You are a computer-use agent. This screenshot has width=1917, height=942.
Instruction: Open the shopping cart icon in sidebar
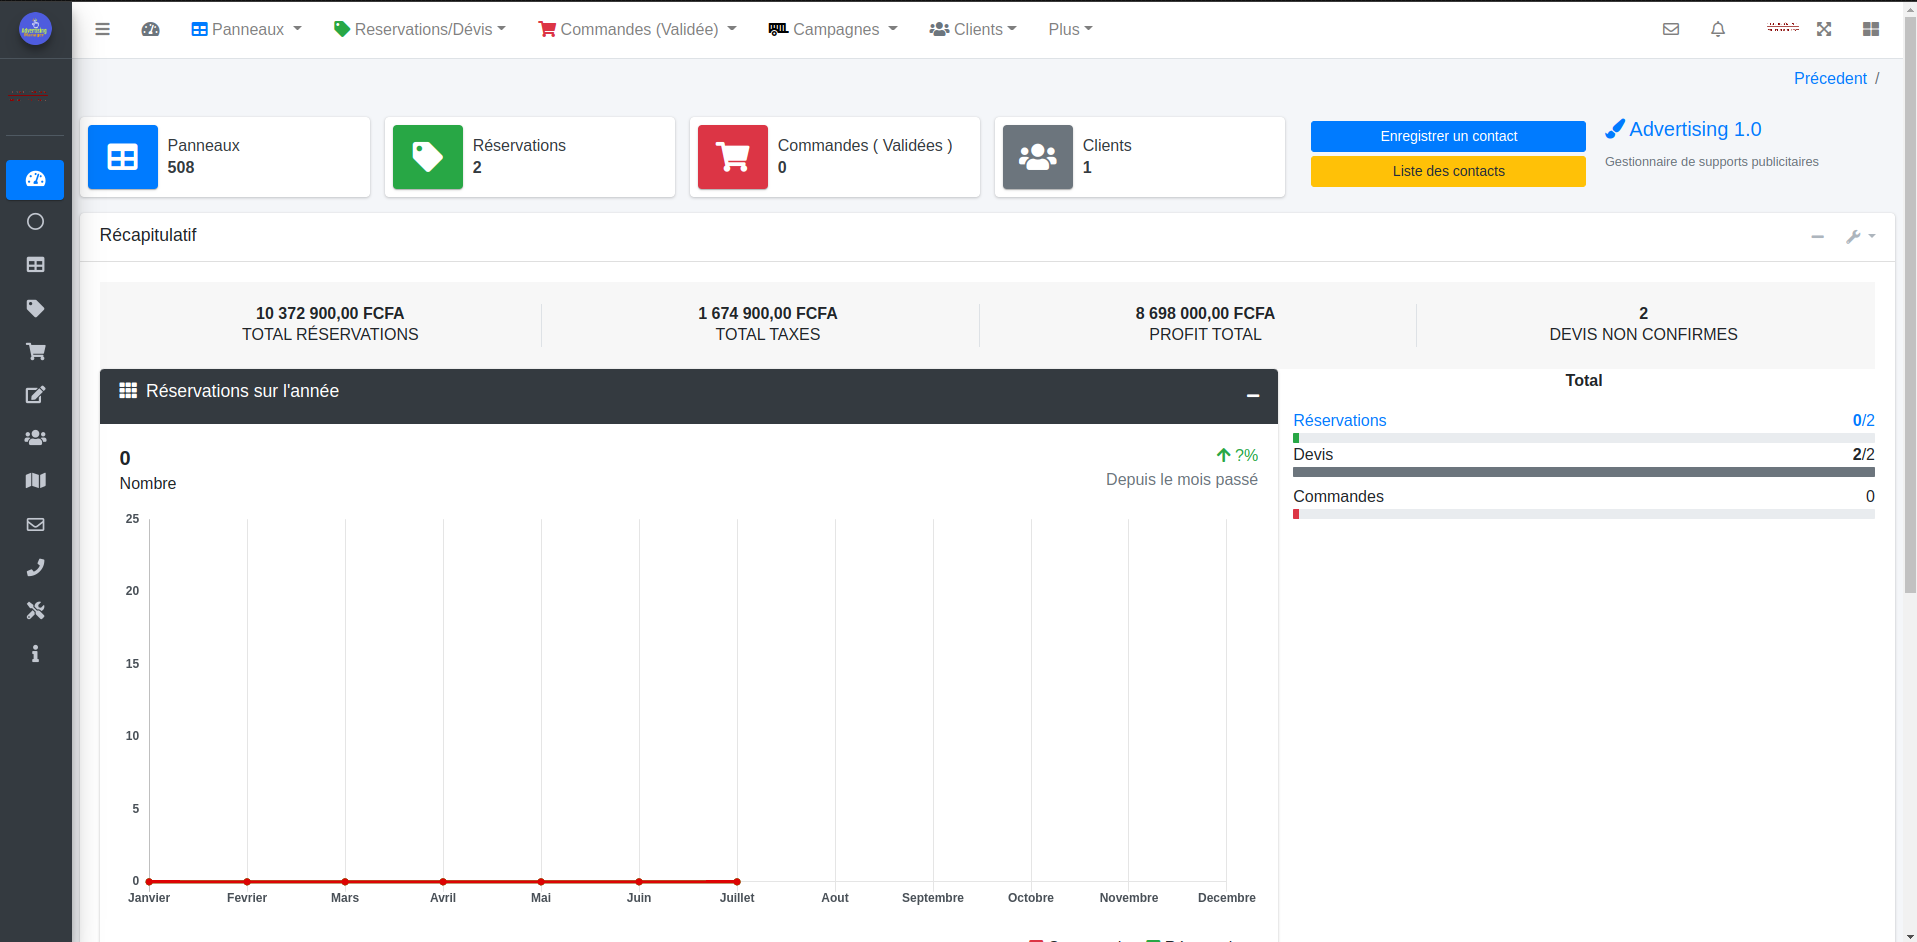point(35,351)
